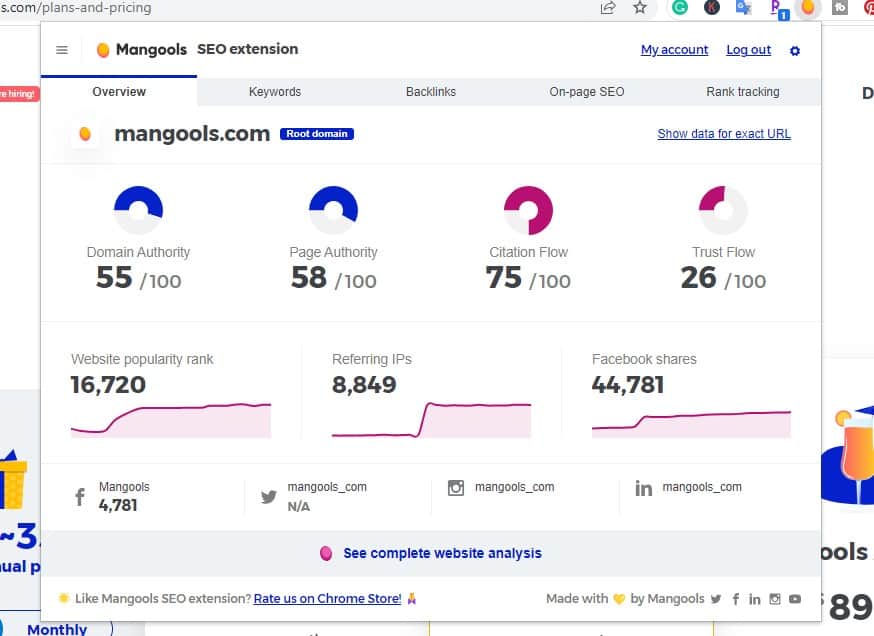Open the hamburger menu in Mangools extension
874x636 pixels.
point(62,50)
